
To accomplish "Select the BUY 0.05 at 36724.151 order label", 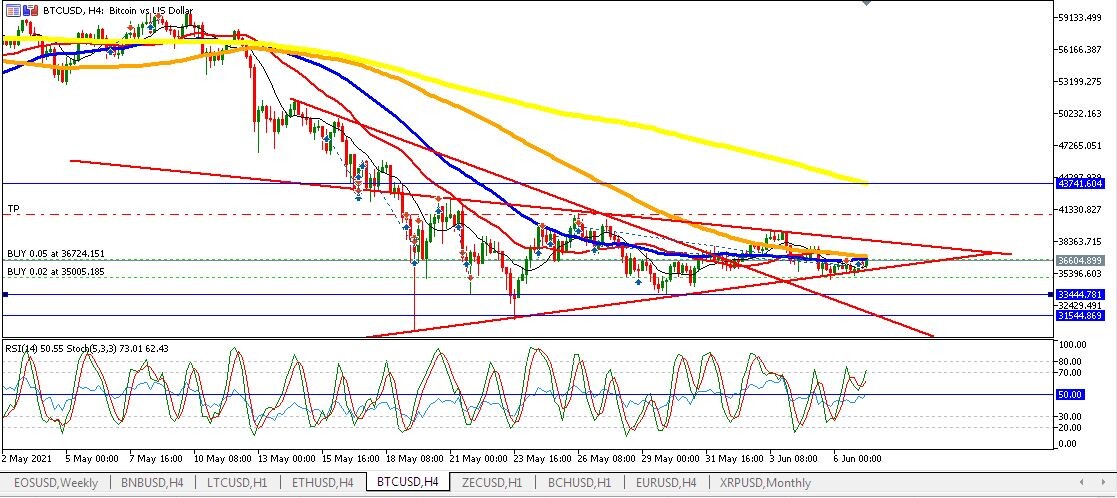I will (x=56, y=254).
